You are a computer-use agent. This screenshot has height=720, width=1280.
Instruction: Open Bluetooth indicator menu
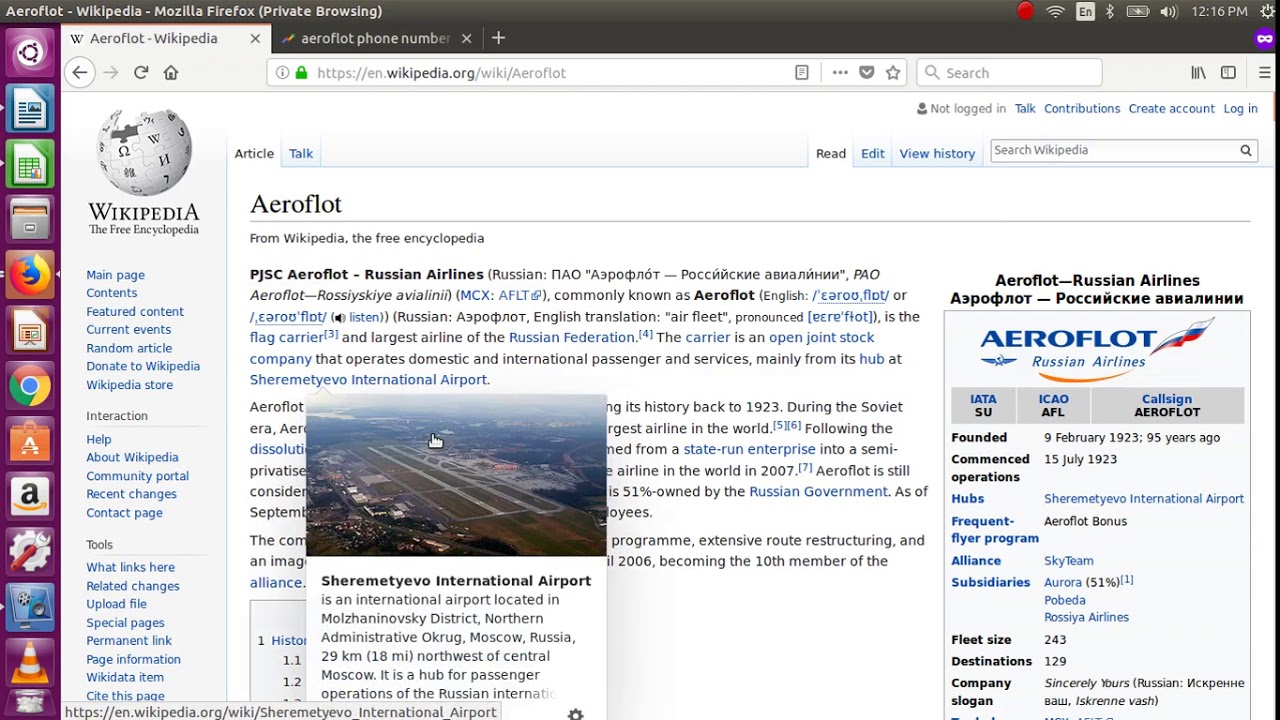[1110, 11]
